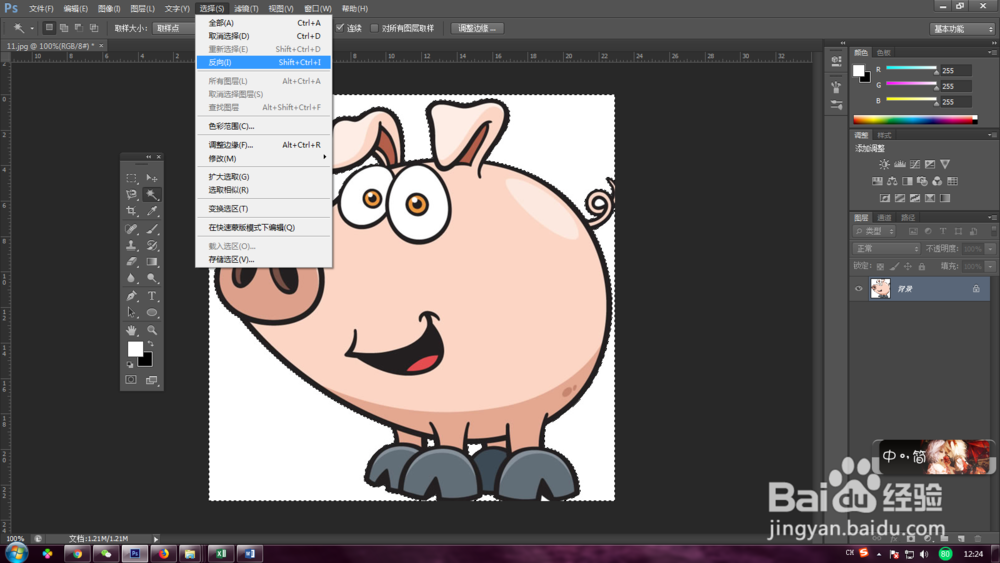Toggle Quick Mask mode button
Image resolution: width=1000 pixels, height=563 pixels.
[x=131, y=380]
